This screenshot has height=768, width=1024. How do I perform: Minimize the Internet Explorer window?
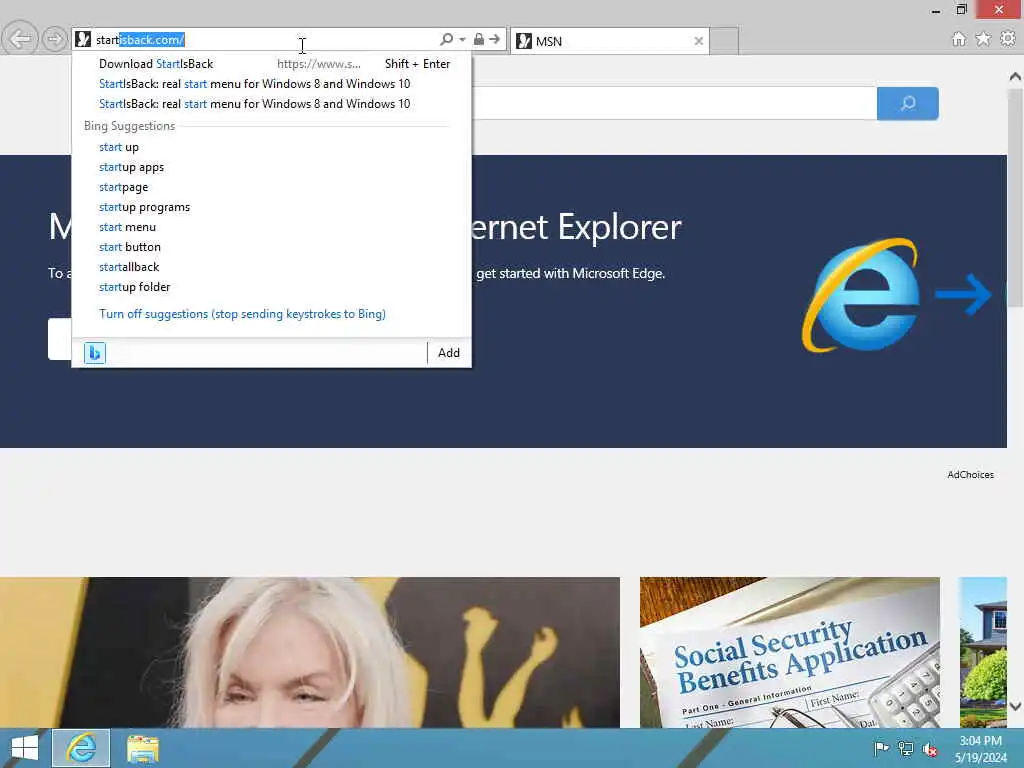[936, 10]
